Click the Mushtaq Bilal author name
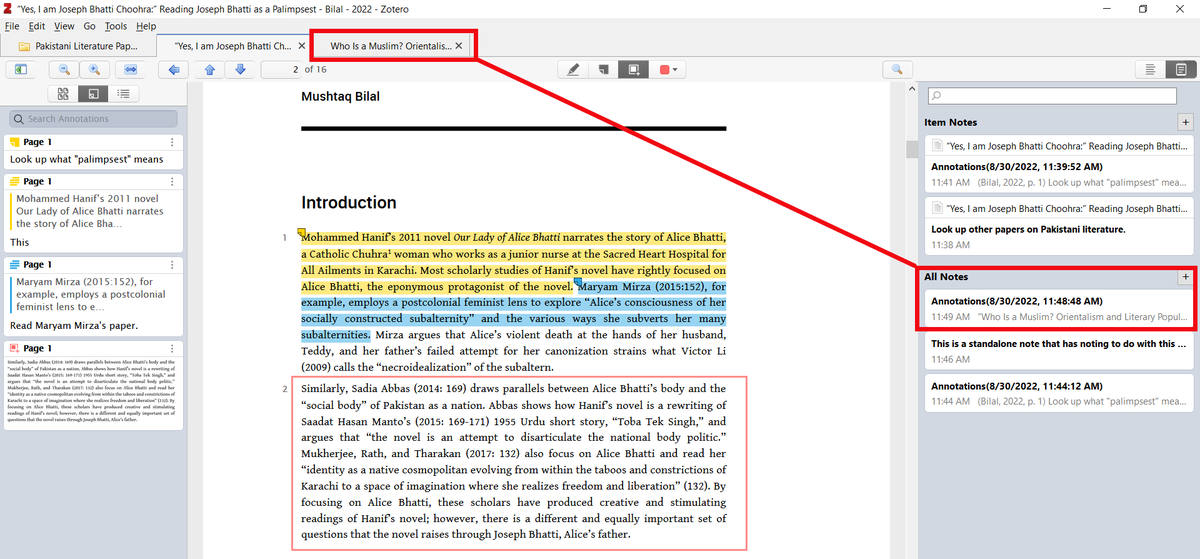 pyautogui.click(x=340, y=97)
